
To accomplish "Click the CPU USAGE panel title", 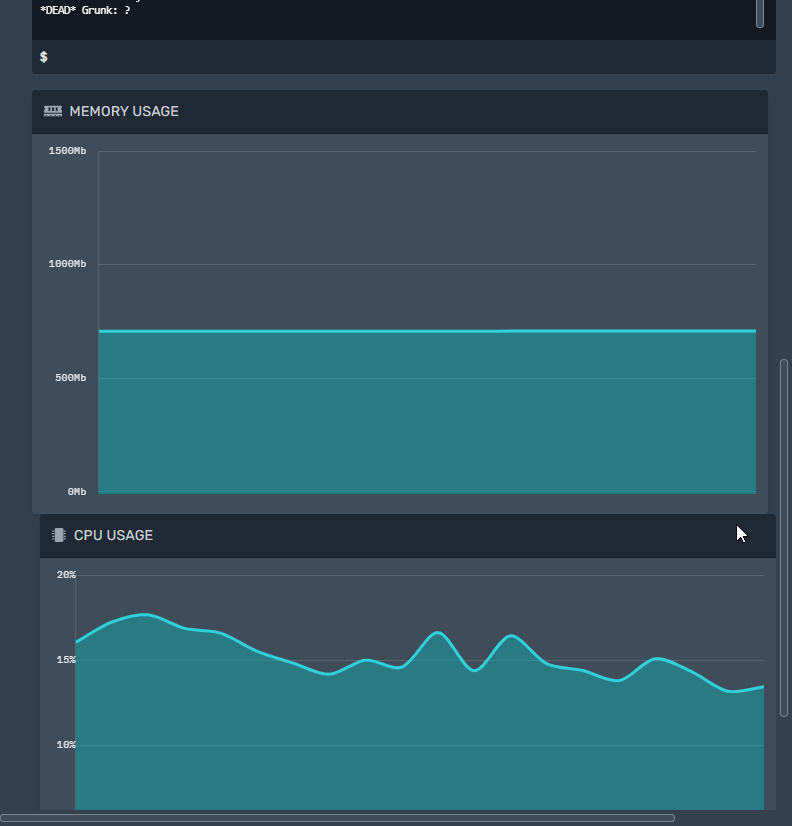I will pyautogui.click(x=113, y=535).
